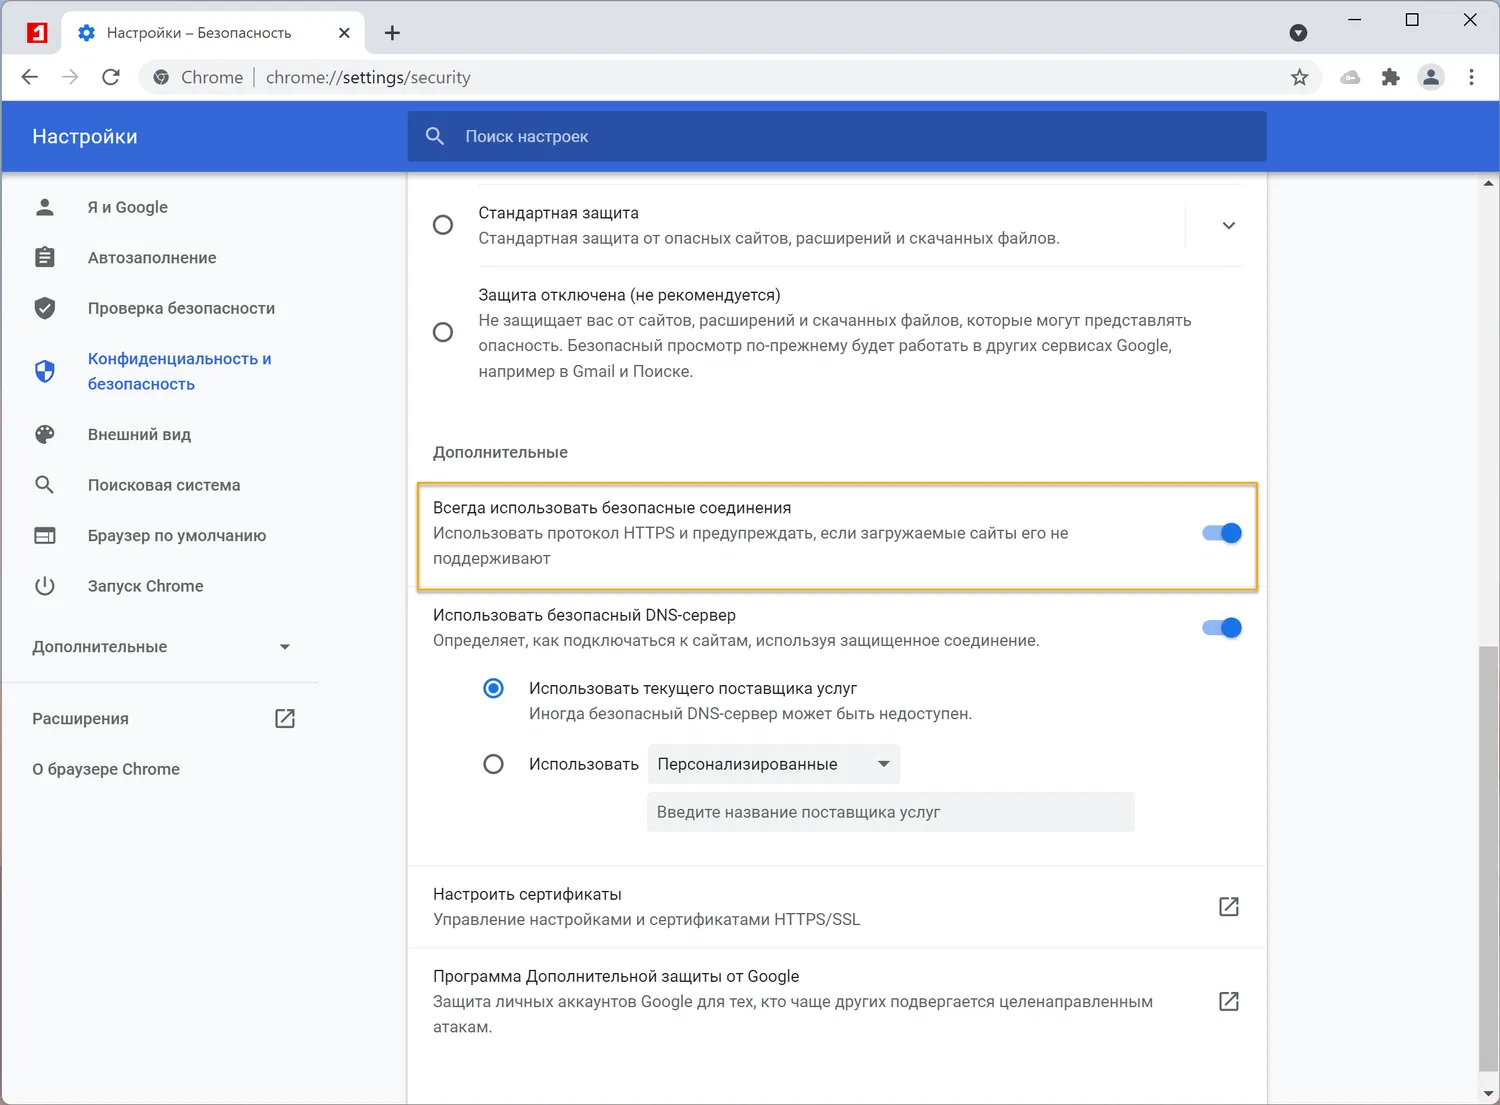Open the external link icon for Настроить сертификаты
The image size is (1500, 1105).
click(x=1228, y=907)
